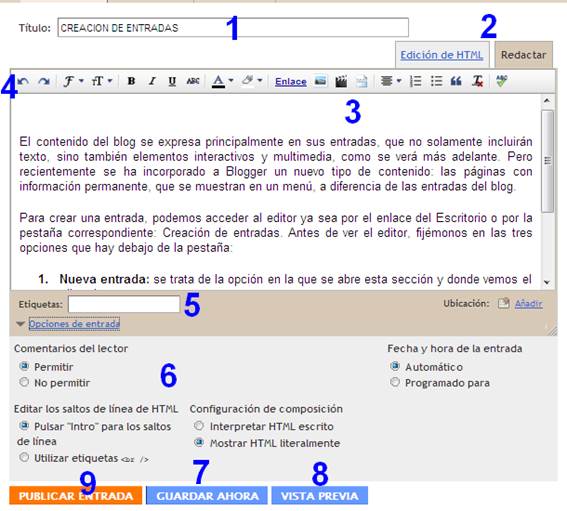Viewport: 567px width, 511px height.
Task: Click the background highlight color icon
Action: pos(248,80)
